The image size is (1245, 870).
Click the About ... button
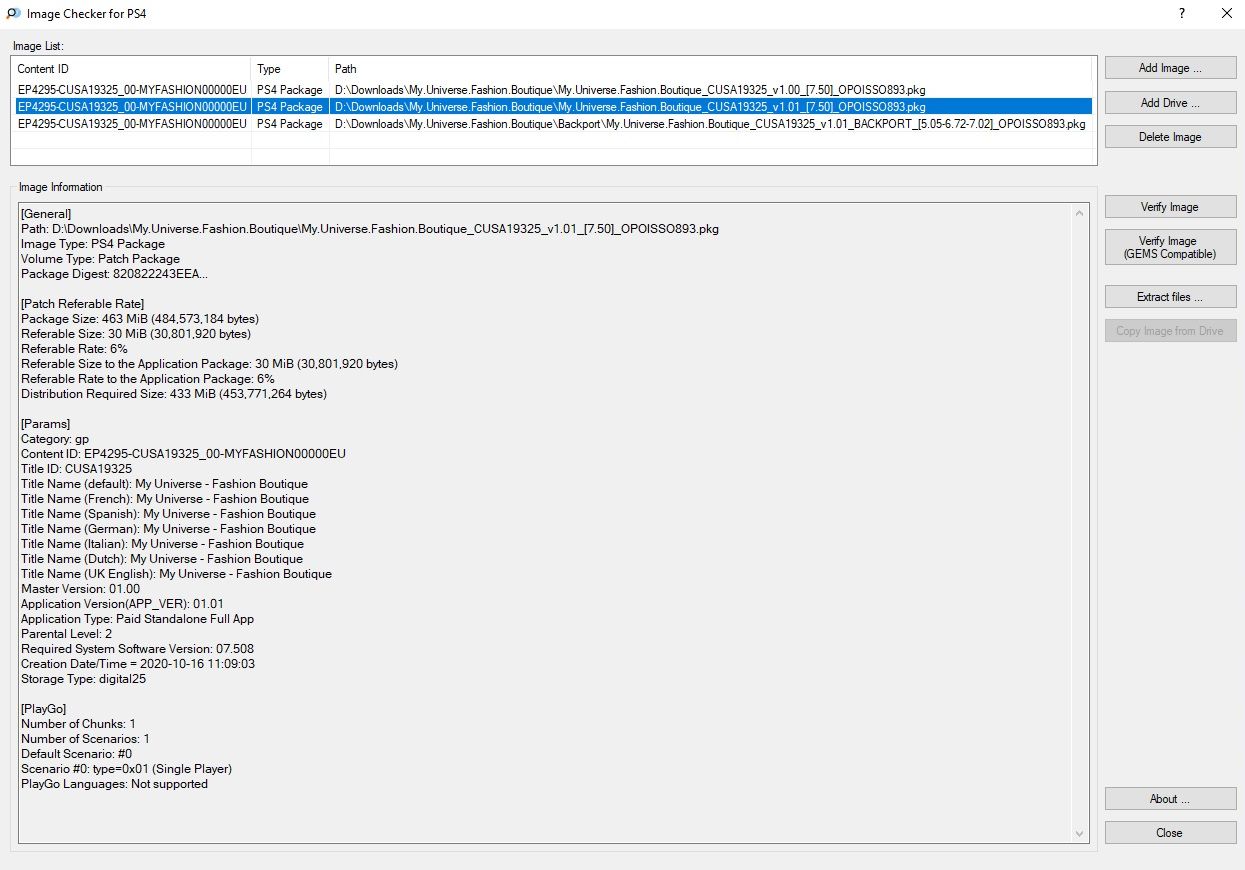[1170, 799]
